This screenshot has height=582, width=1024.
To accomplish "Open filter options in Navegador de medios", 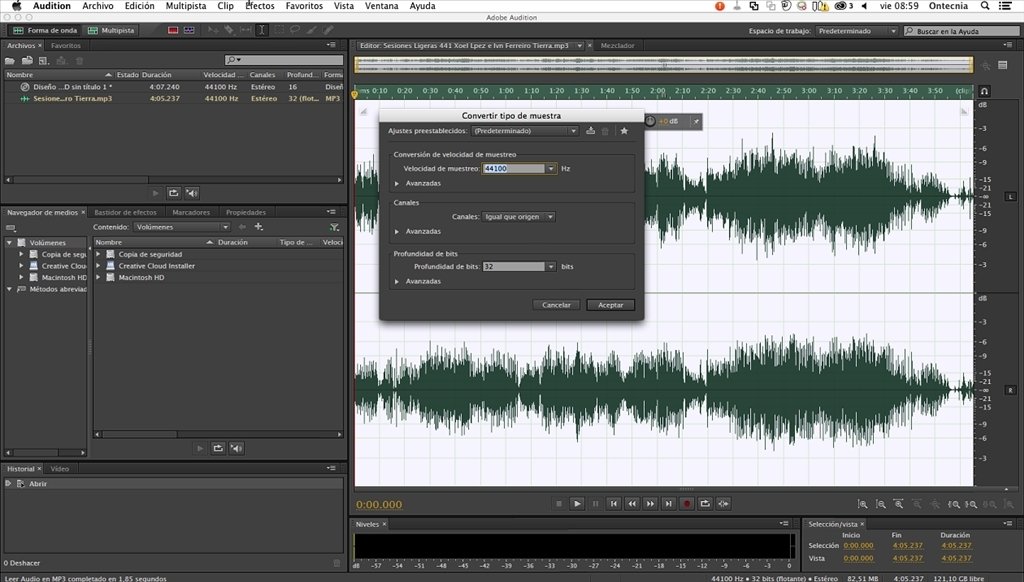I will coord(334,227).
